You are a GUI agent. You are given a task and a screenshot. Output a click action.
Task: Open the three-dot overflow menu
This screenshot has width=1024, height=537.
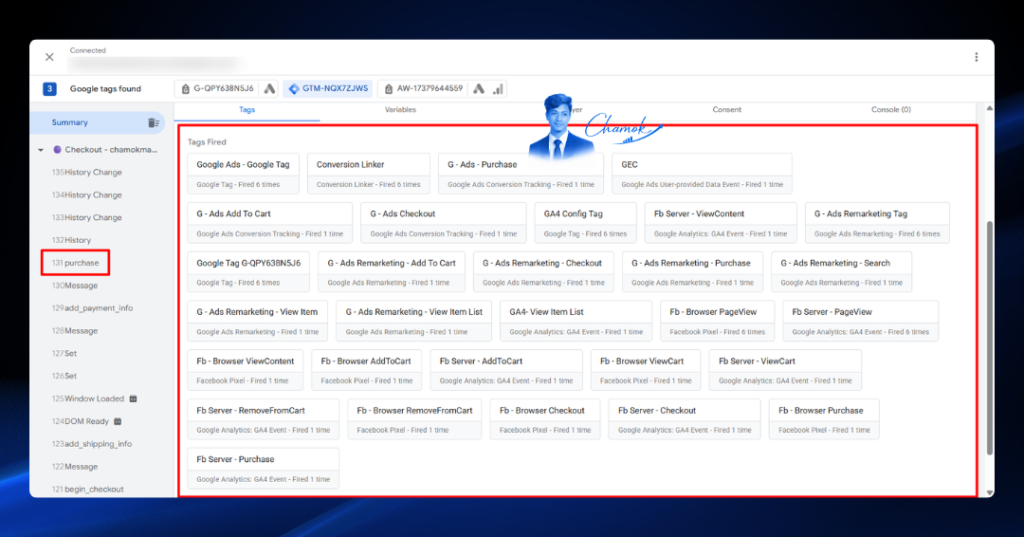click(x=976, y=57)
